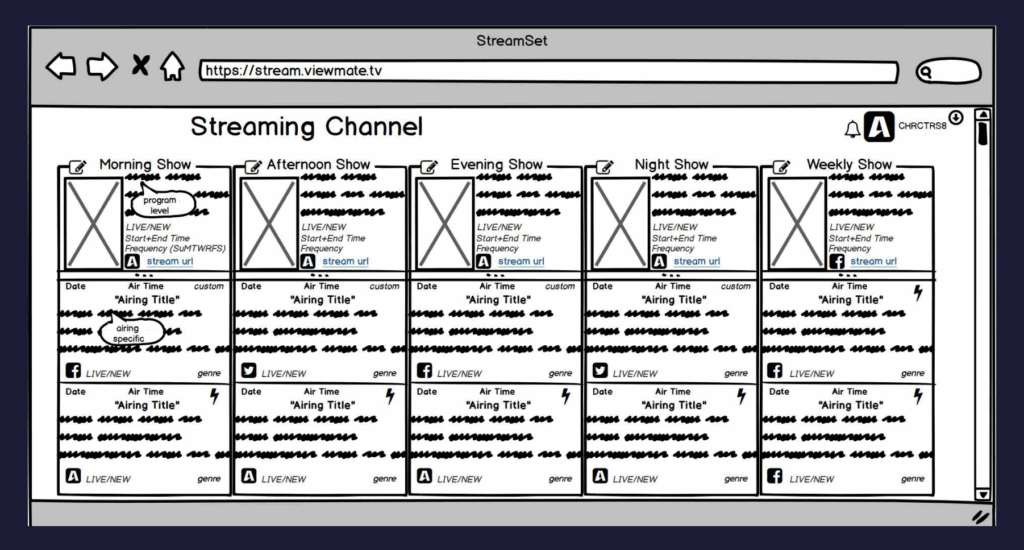Click the edit icon beside Weekly Show
1024x550 pixels.
coord(782,167)
